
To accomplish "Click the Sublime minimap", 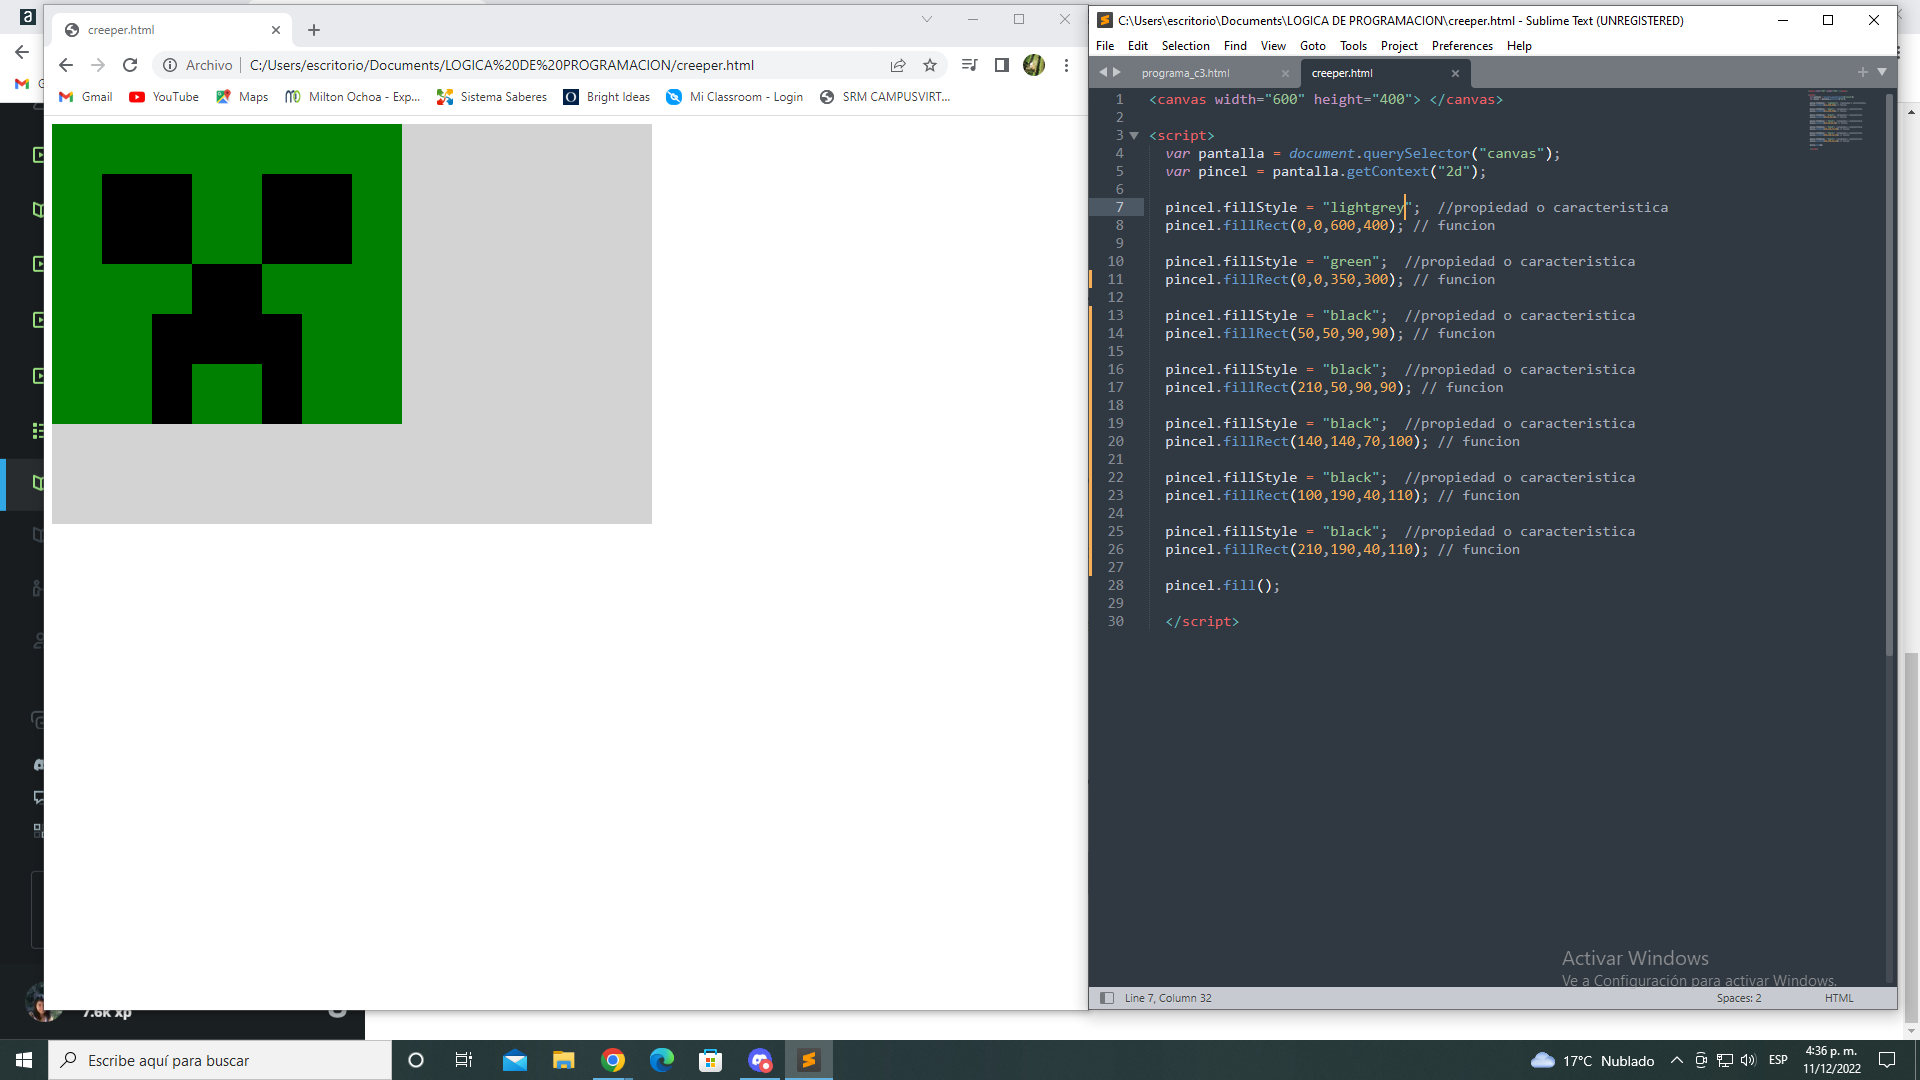I will pos(1837,119).
